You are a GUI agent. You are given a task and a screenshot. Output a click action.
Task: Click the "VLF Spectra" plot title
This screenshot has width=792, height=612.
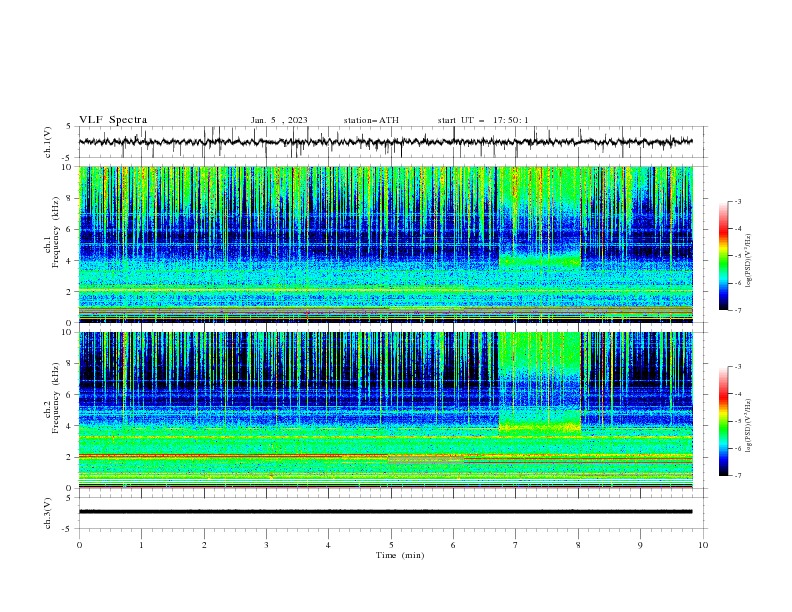click(x=113, y=120)
